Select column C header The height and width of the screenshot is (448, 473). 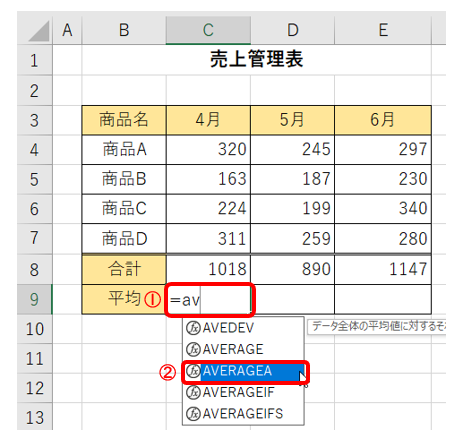(x=208, y=30)
